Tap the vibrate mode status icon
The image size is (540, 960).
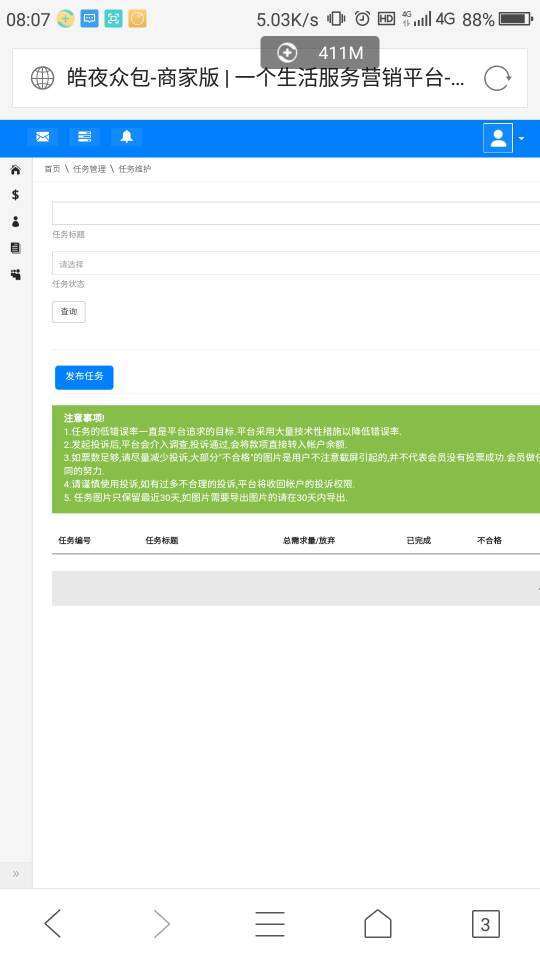336,18
